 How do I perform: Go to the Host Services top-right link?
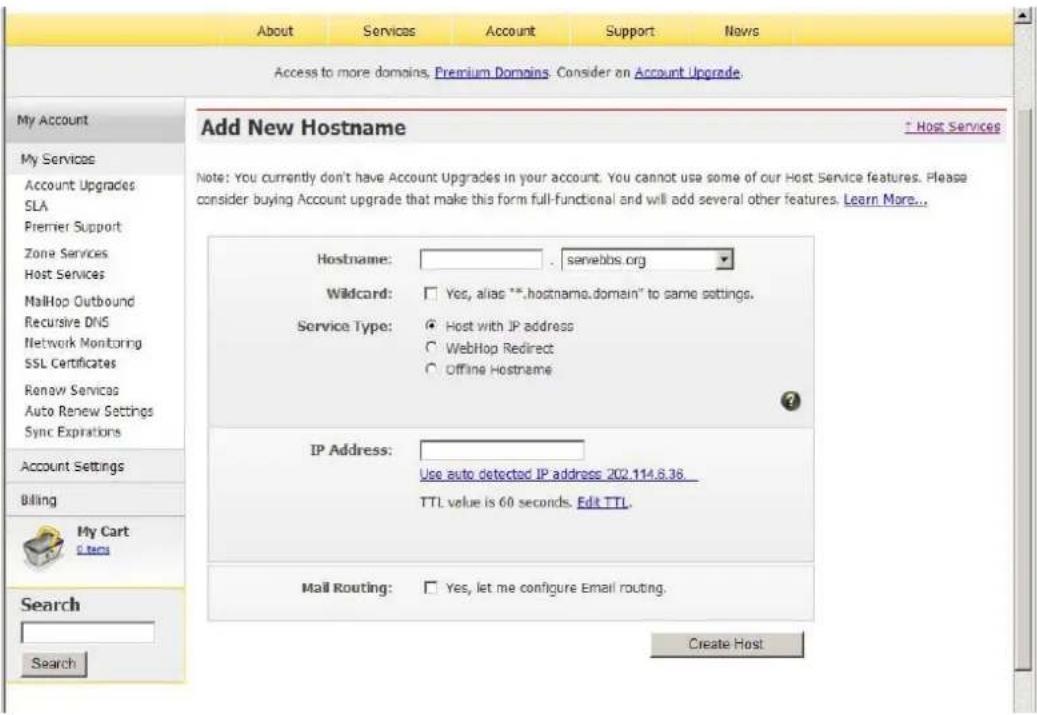(952, 126)
